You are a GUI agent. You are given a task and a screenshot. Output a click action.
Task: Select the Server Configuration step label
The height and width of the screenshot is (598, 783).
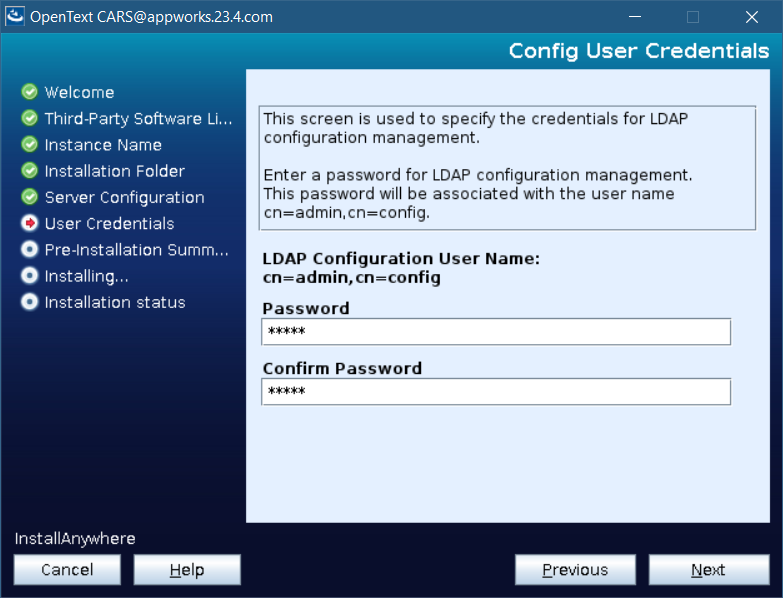click(124, 198)
